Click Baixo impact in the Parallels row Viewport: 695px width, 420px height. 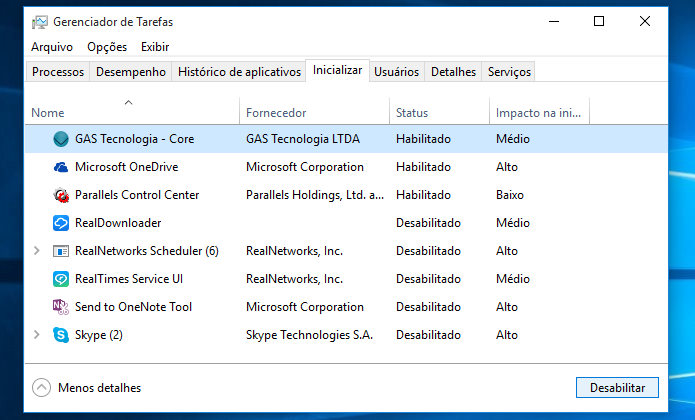click(510, 195)
